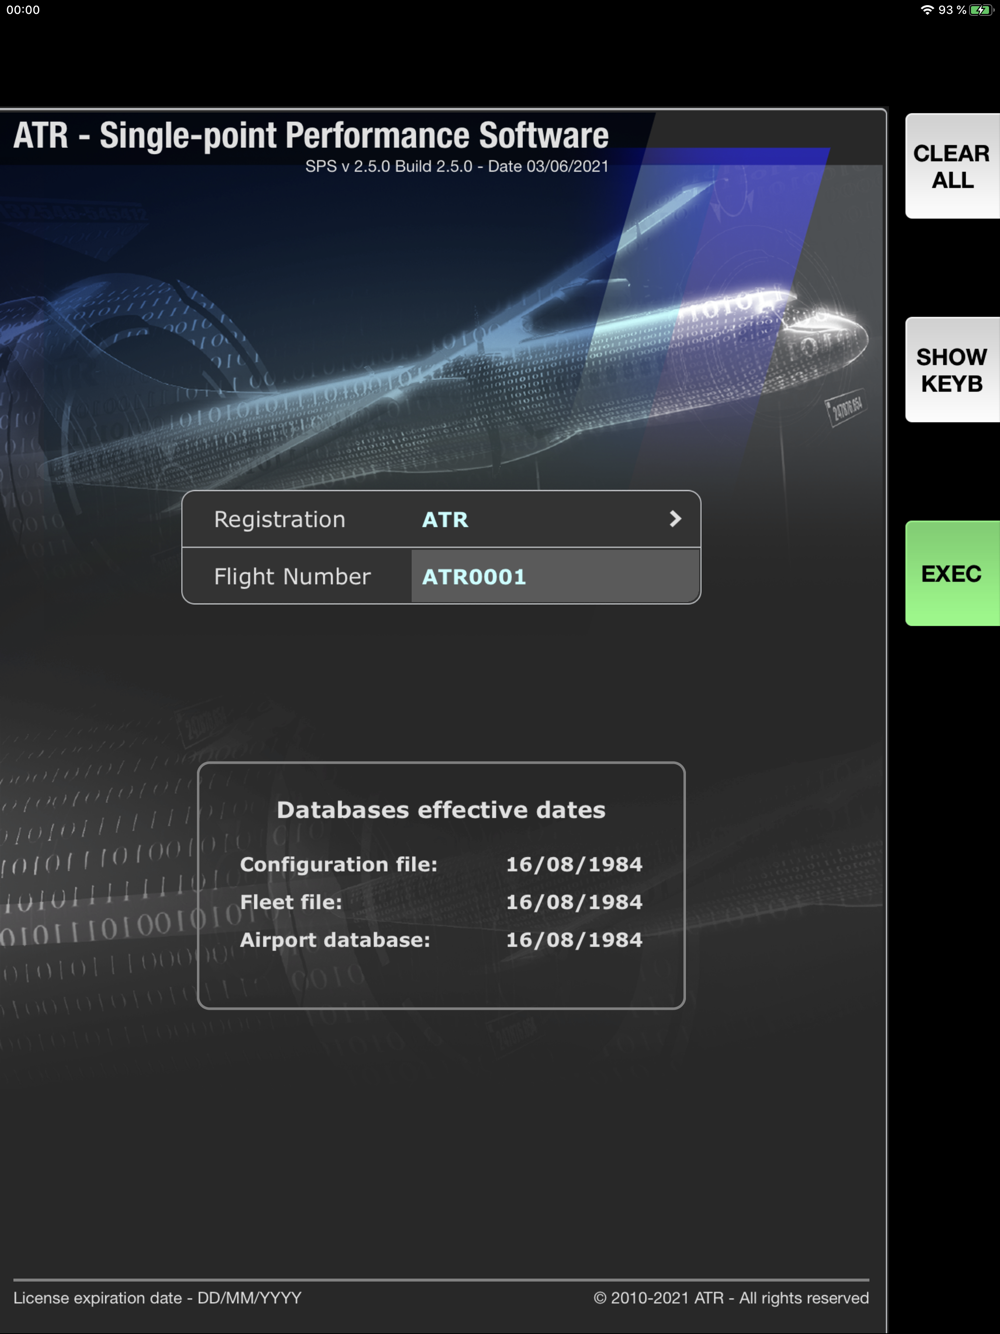Click the 'Flight Number' label

[x=292, y=576]
